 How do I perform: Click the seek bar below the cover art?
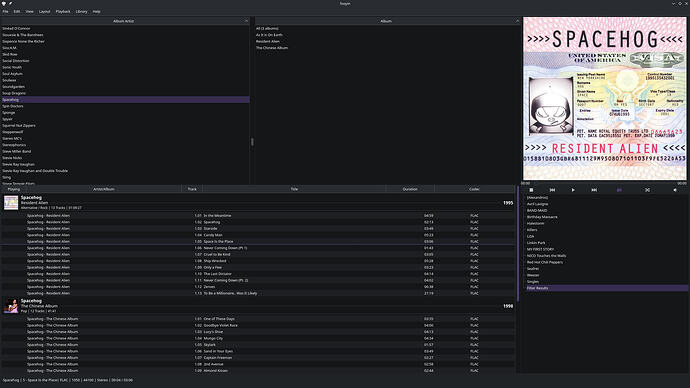pyautogui.click(x=604, y=183)
